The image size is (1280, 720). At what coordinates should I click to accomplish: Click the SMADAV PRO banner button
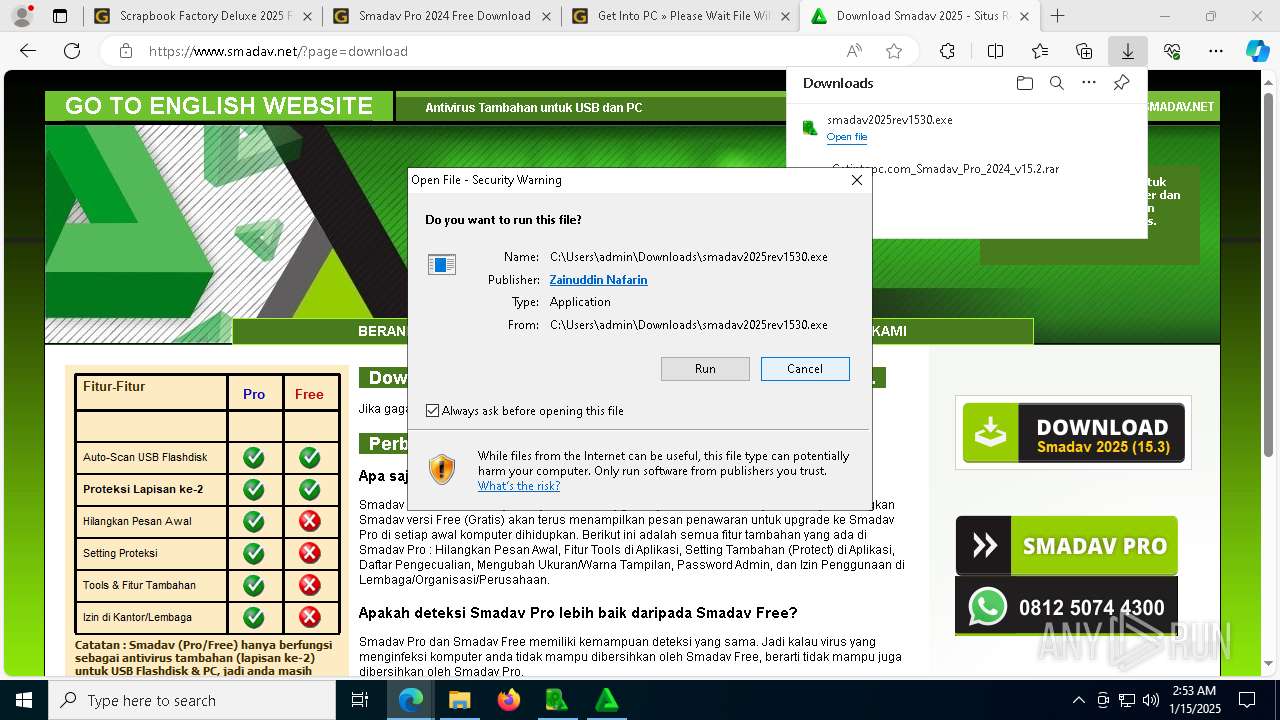pyautogui.click(x=1066, y=546)
